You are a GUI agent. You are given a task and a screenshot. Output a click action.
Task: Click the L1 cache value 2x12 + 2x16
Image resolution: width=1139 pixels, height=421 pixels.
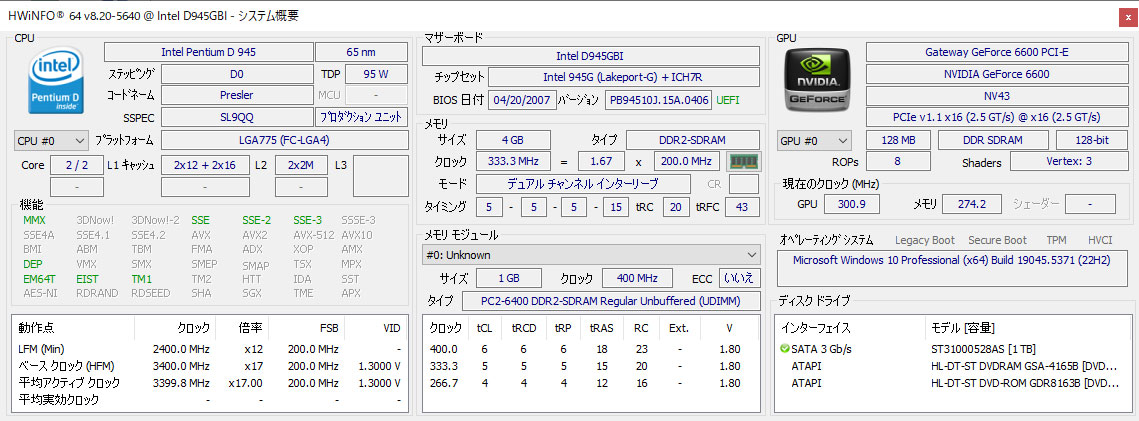pos(206,165)
